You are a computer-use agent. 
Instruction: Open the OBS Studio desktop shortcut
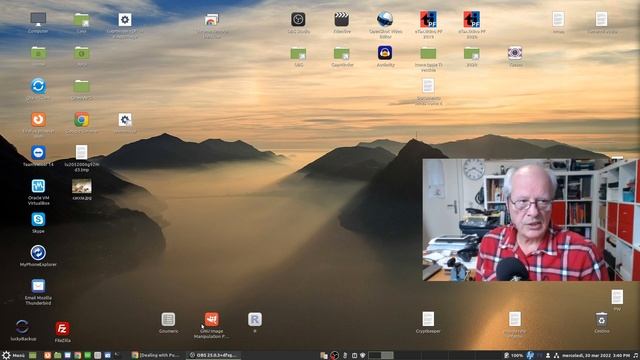click(298, 20)
